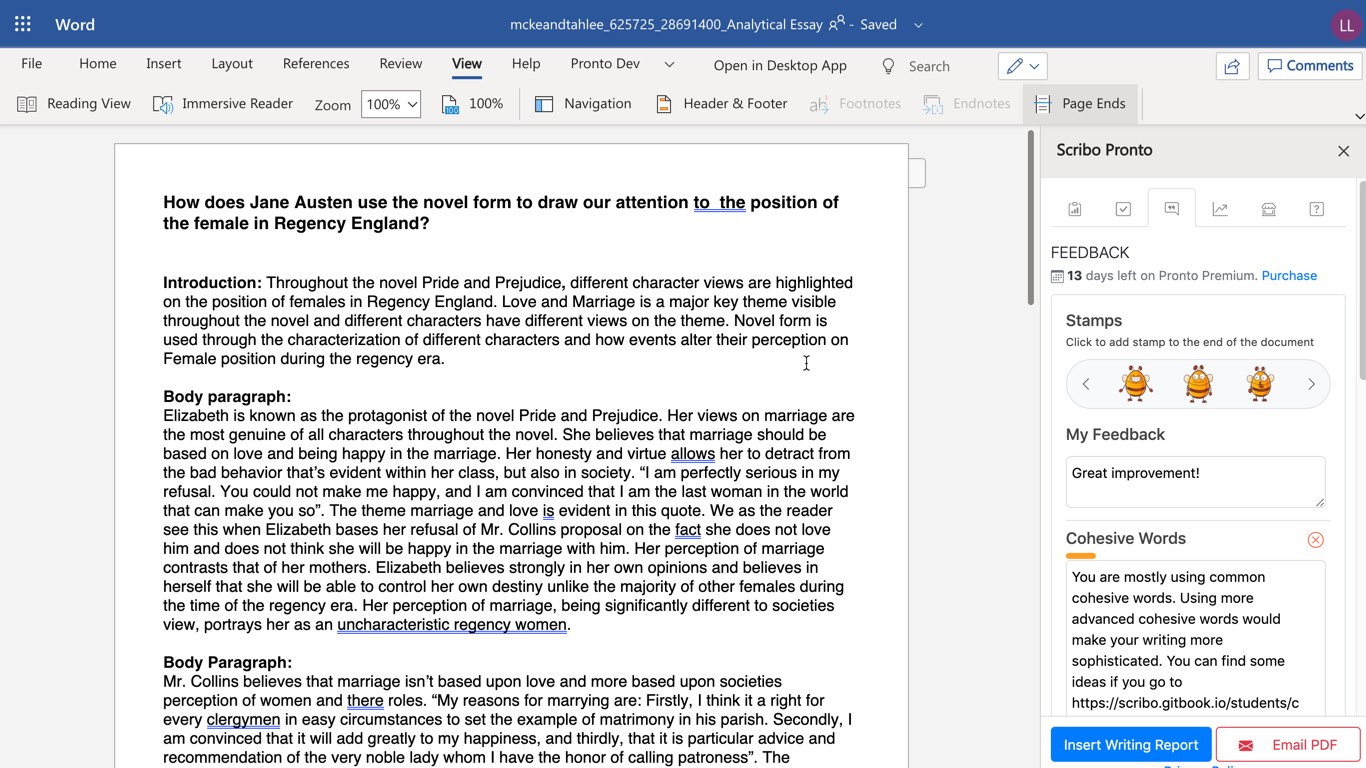Toggle the Navigation pane
The height and width of the screenshot is (768, 1366).
click(x=583, y=104)
